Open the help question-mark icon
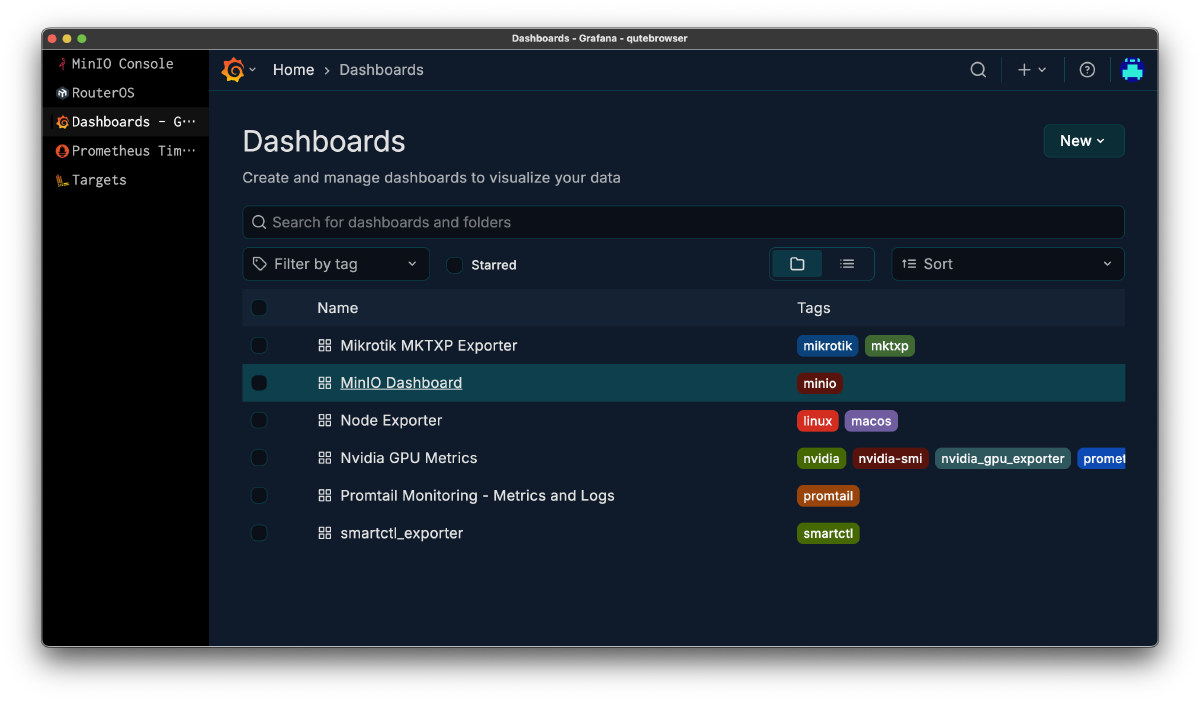Viewport: 1200px width, 702px height. 1087,69
